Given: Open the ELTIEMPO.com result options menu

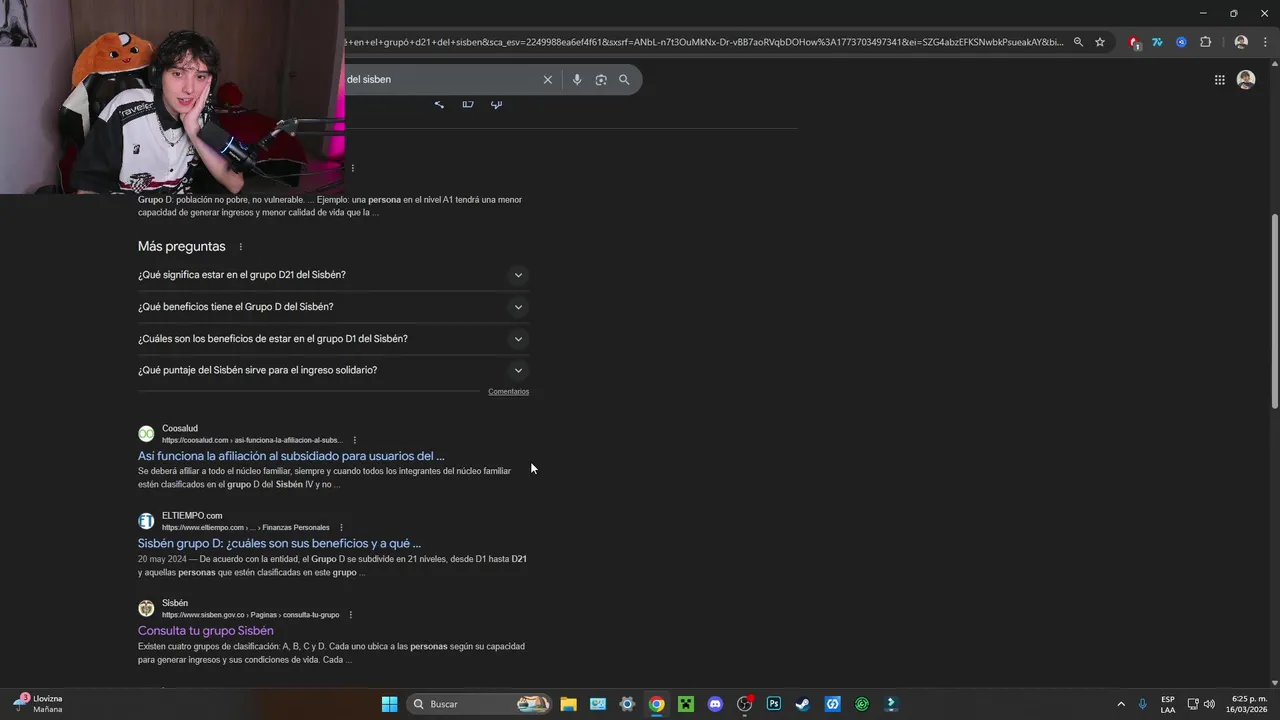Looking at the screenshot, I should (x=341, y=527).
